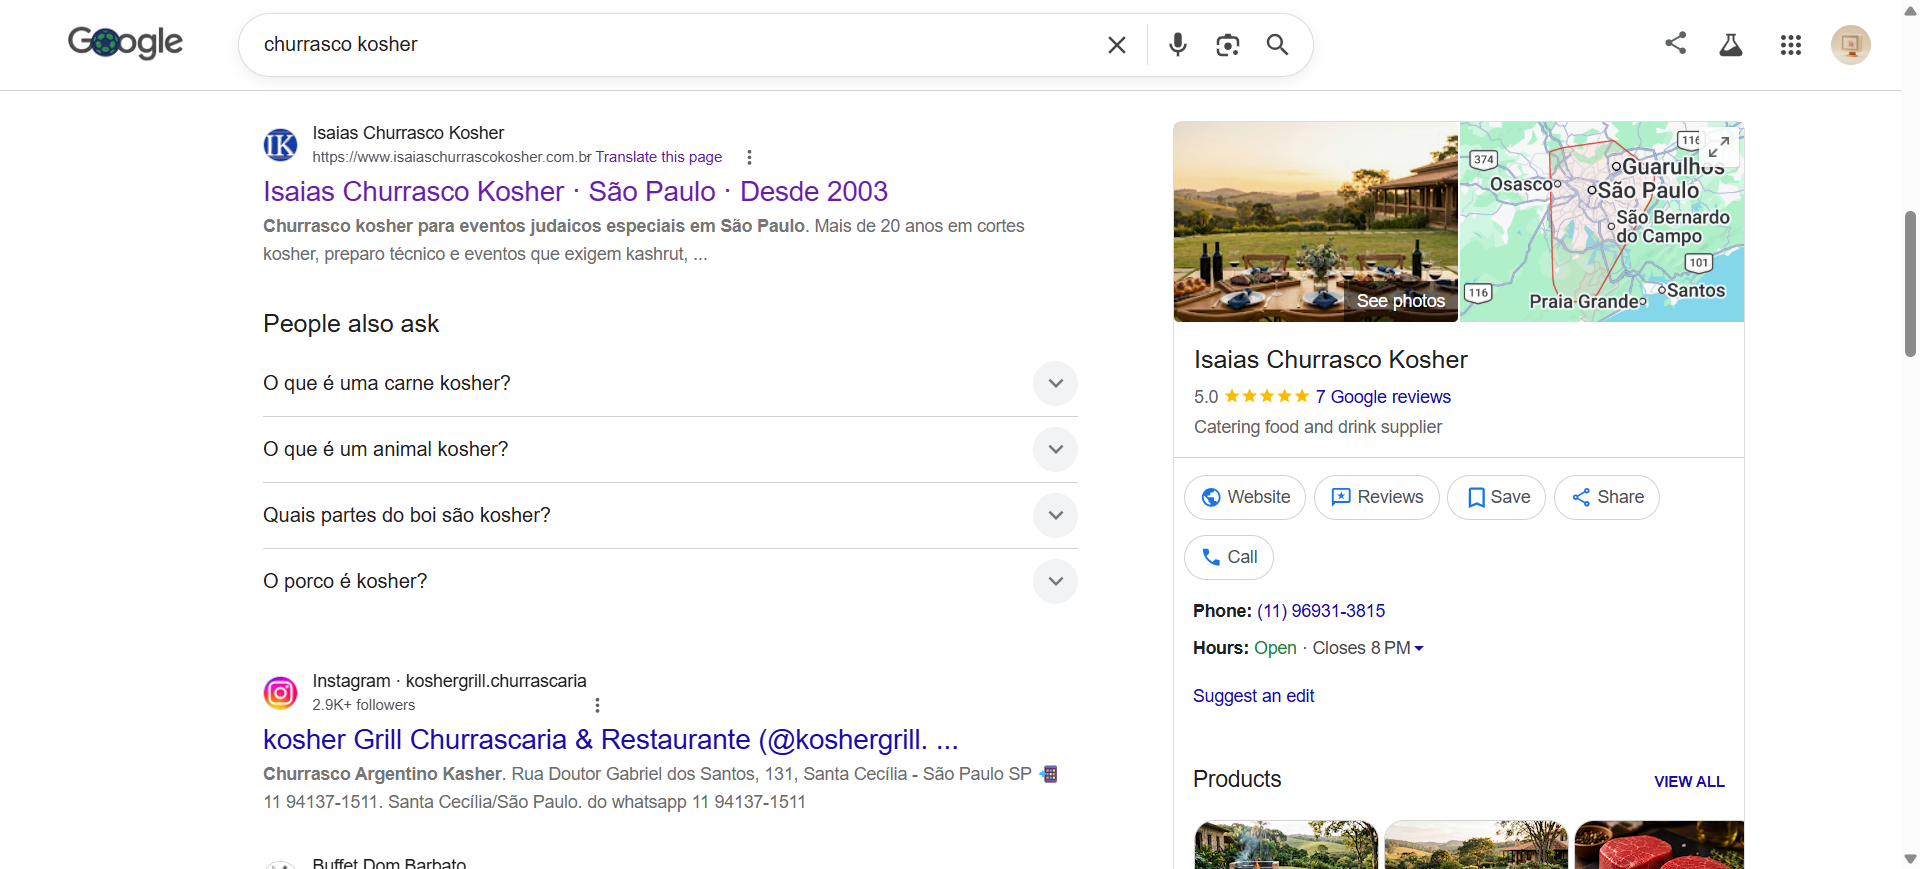Expand the opening hours dropdown arrow

coord(1419,649)
